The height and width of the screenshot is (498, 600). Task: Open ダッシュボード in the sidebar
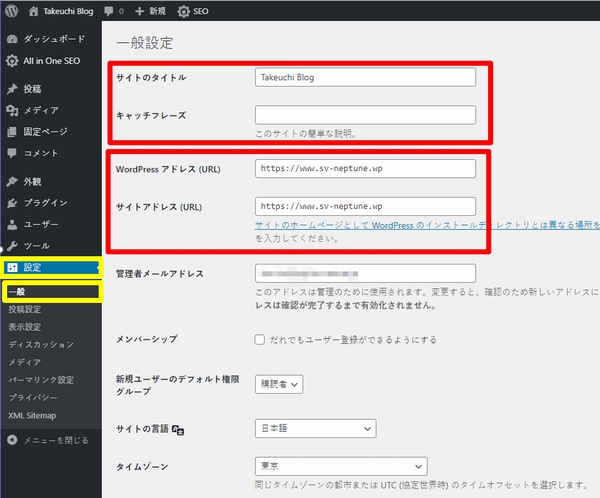click(54, 39)
